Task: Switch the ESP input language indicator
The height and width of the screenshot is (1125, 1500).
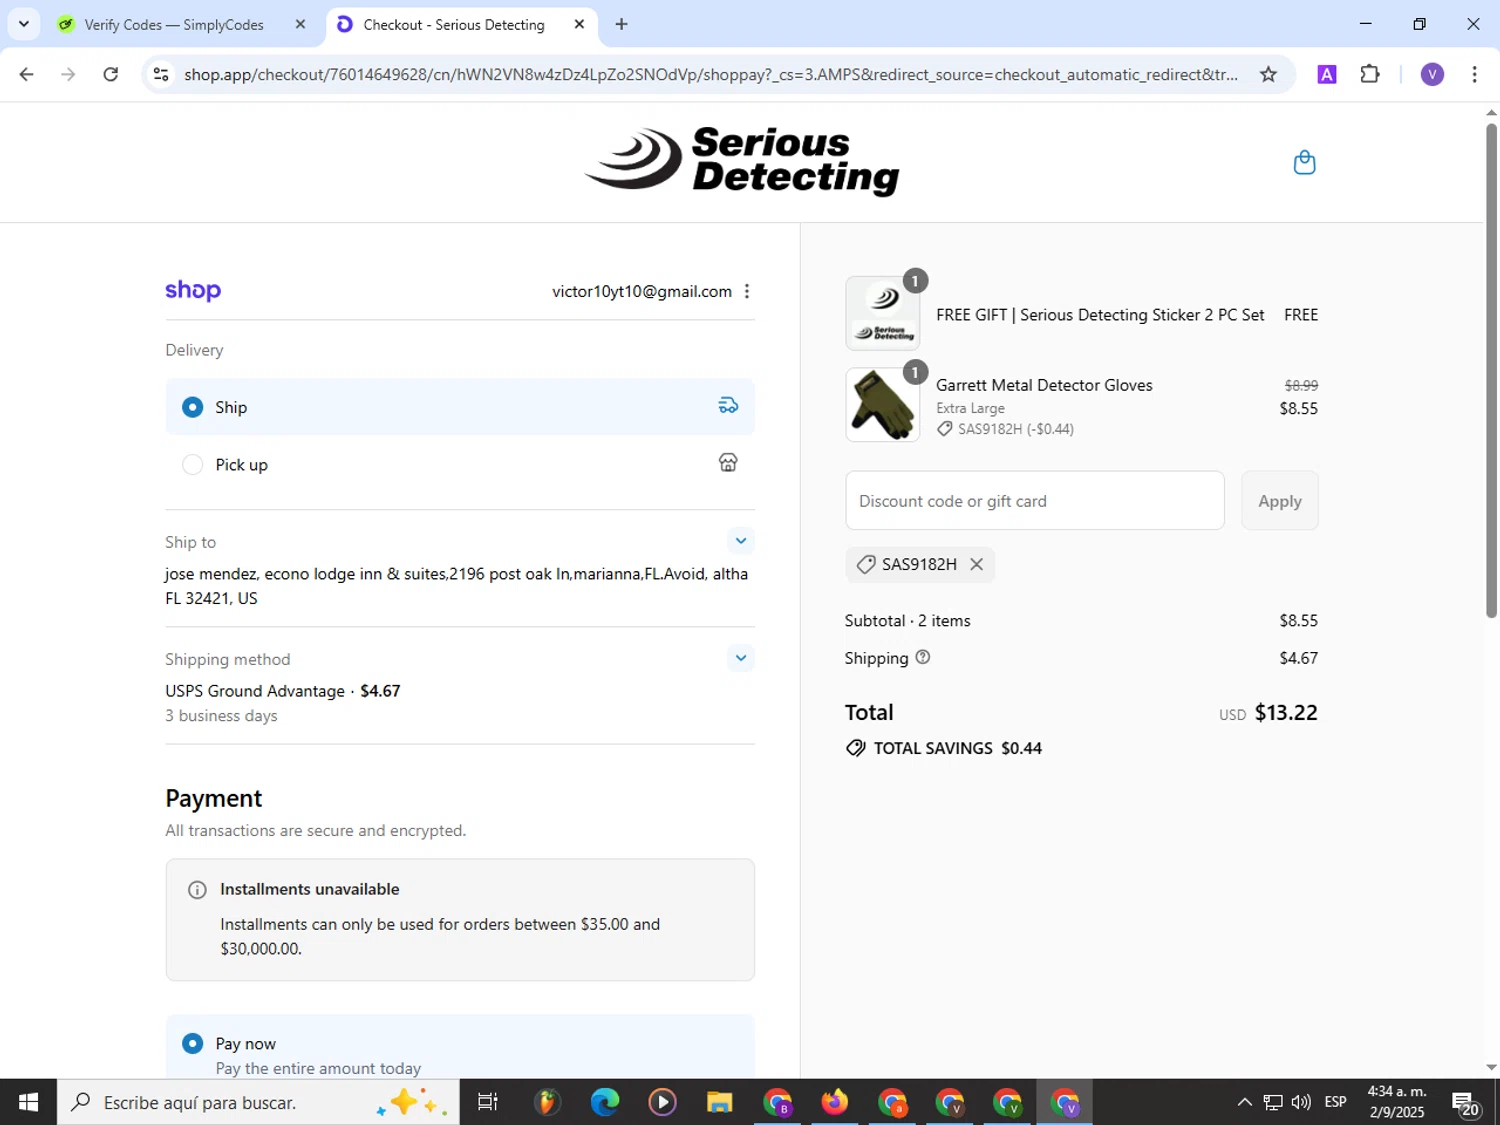Action: [1335, 1102]
